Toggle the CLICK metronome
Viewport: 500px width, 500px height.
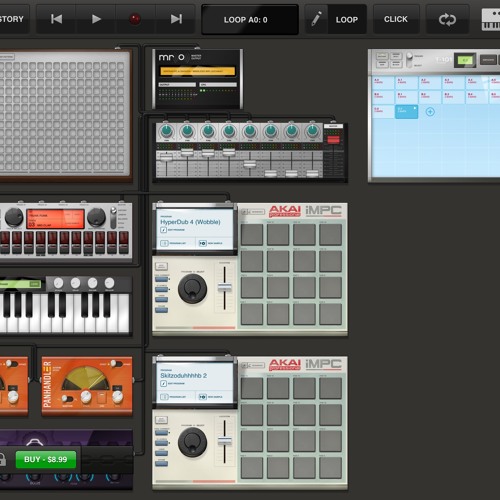coord(396,19)
